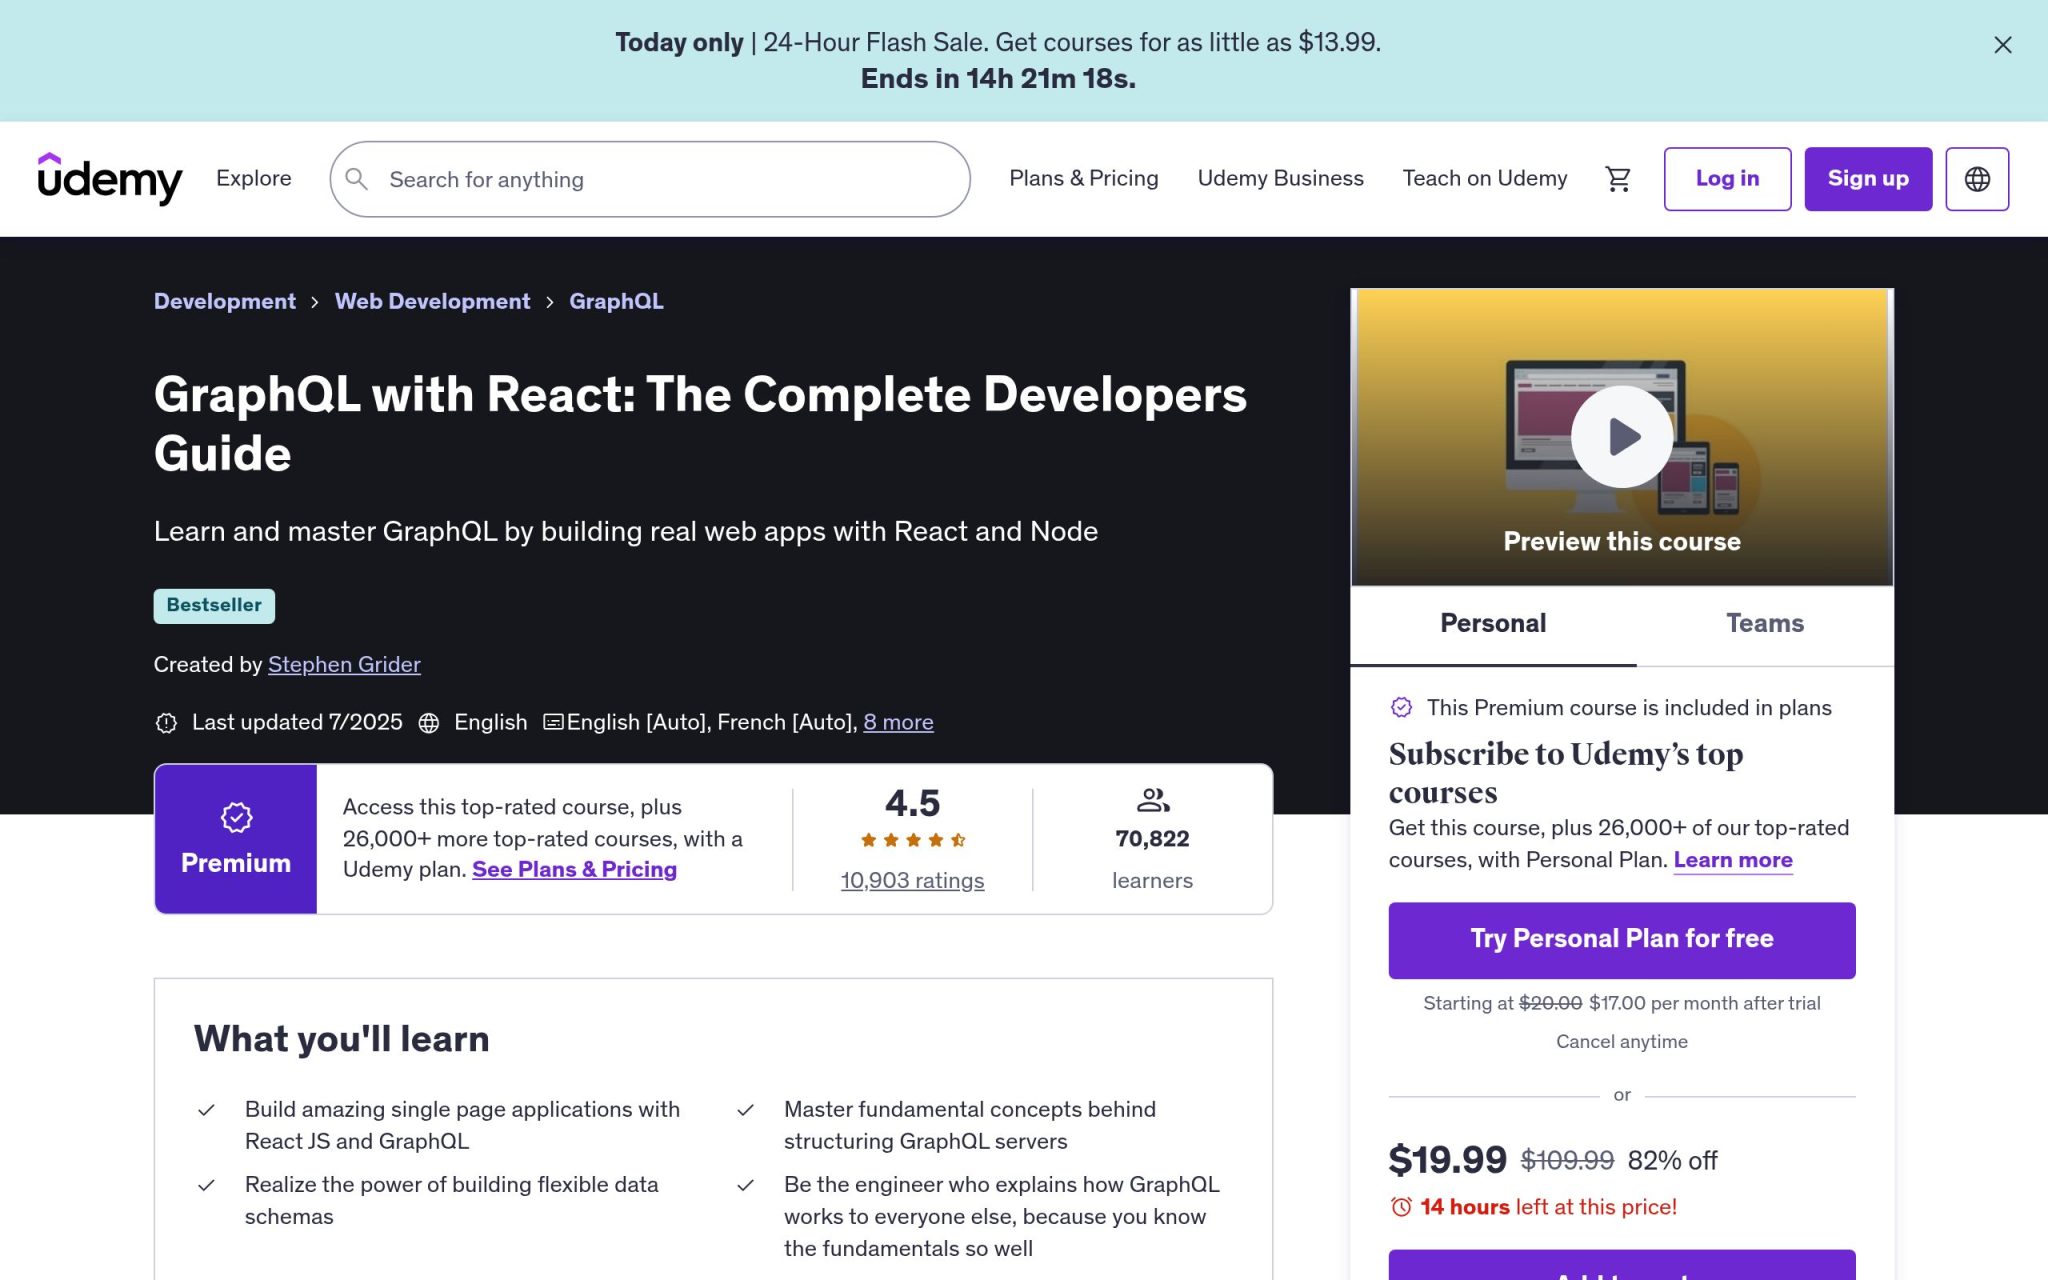Viewport: 2048px width, 1280px height.
Task: Play the course preview video
Action: tap(1621, 437)
